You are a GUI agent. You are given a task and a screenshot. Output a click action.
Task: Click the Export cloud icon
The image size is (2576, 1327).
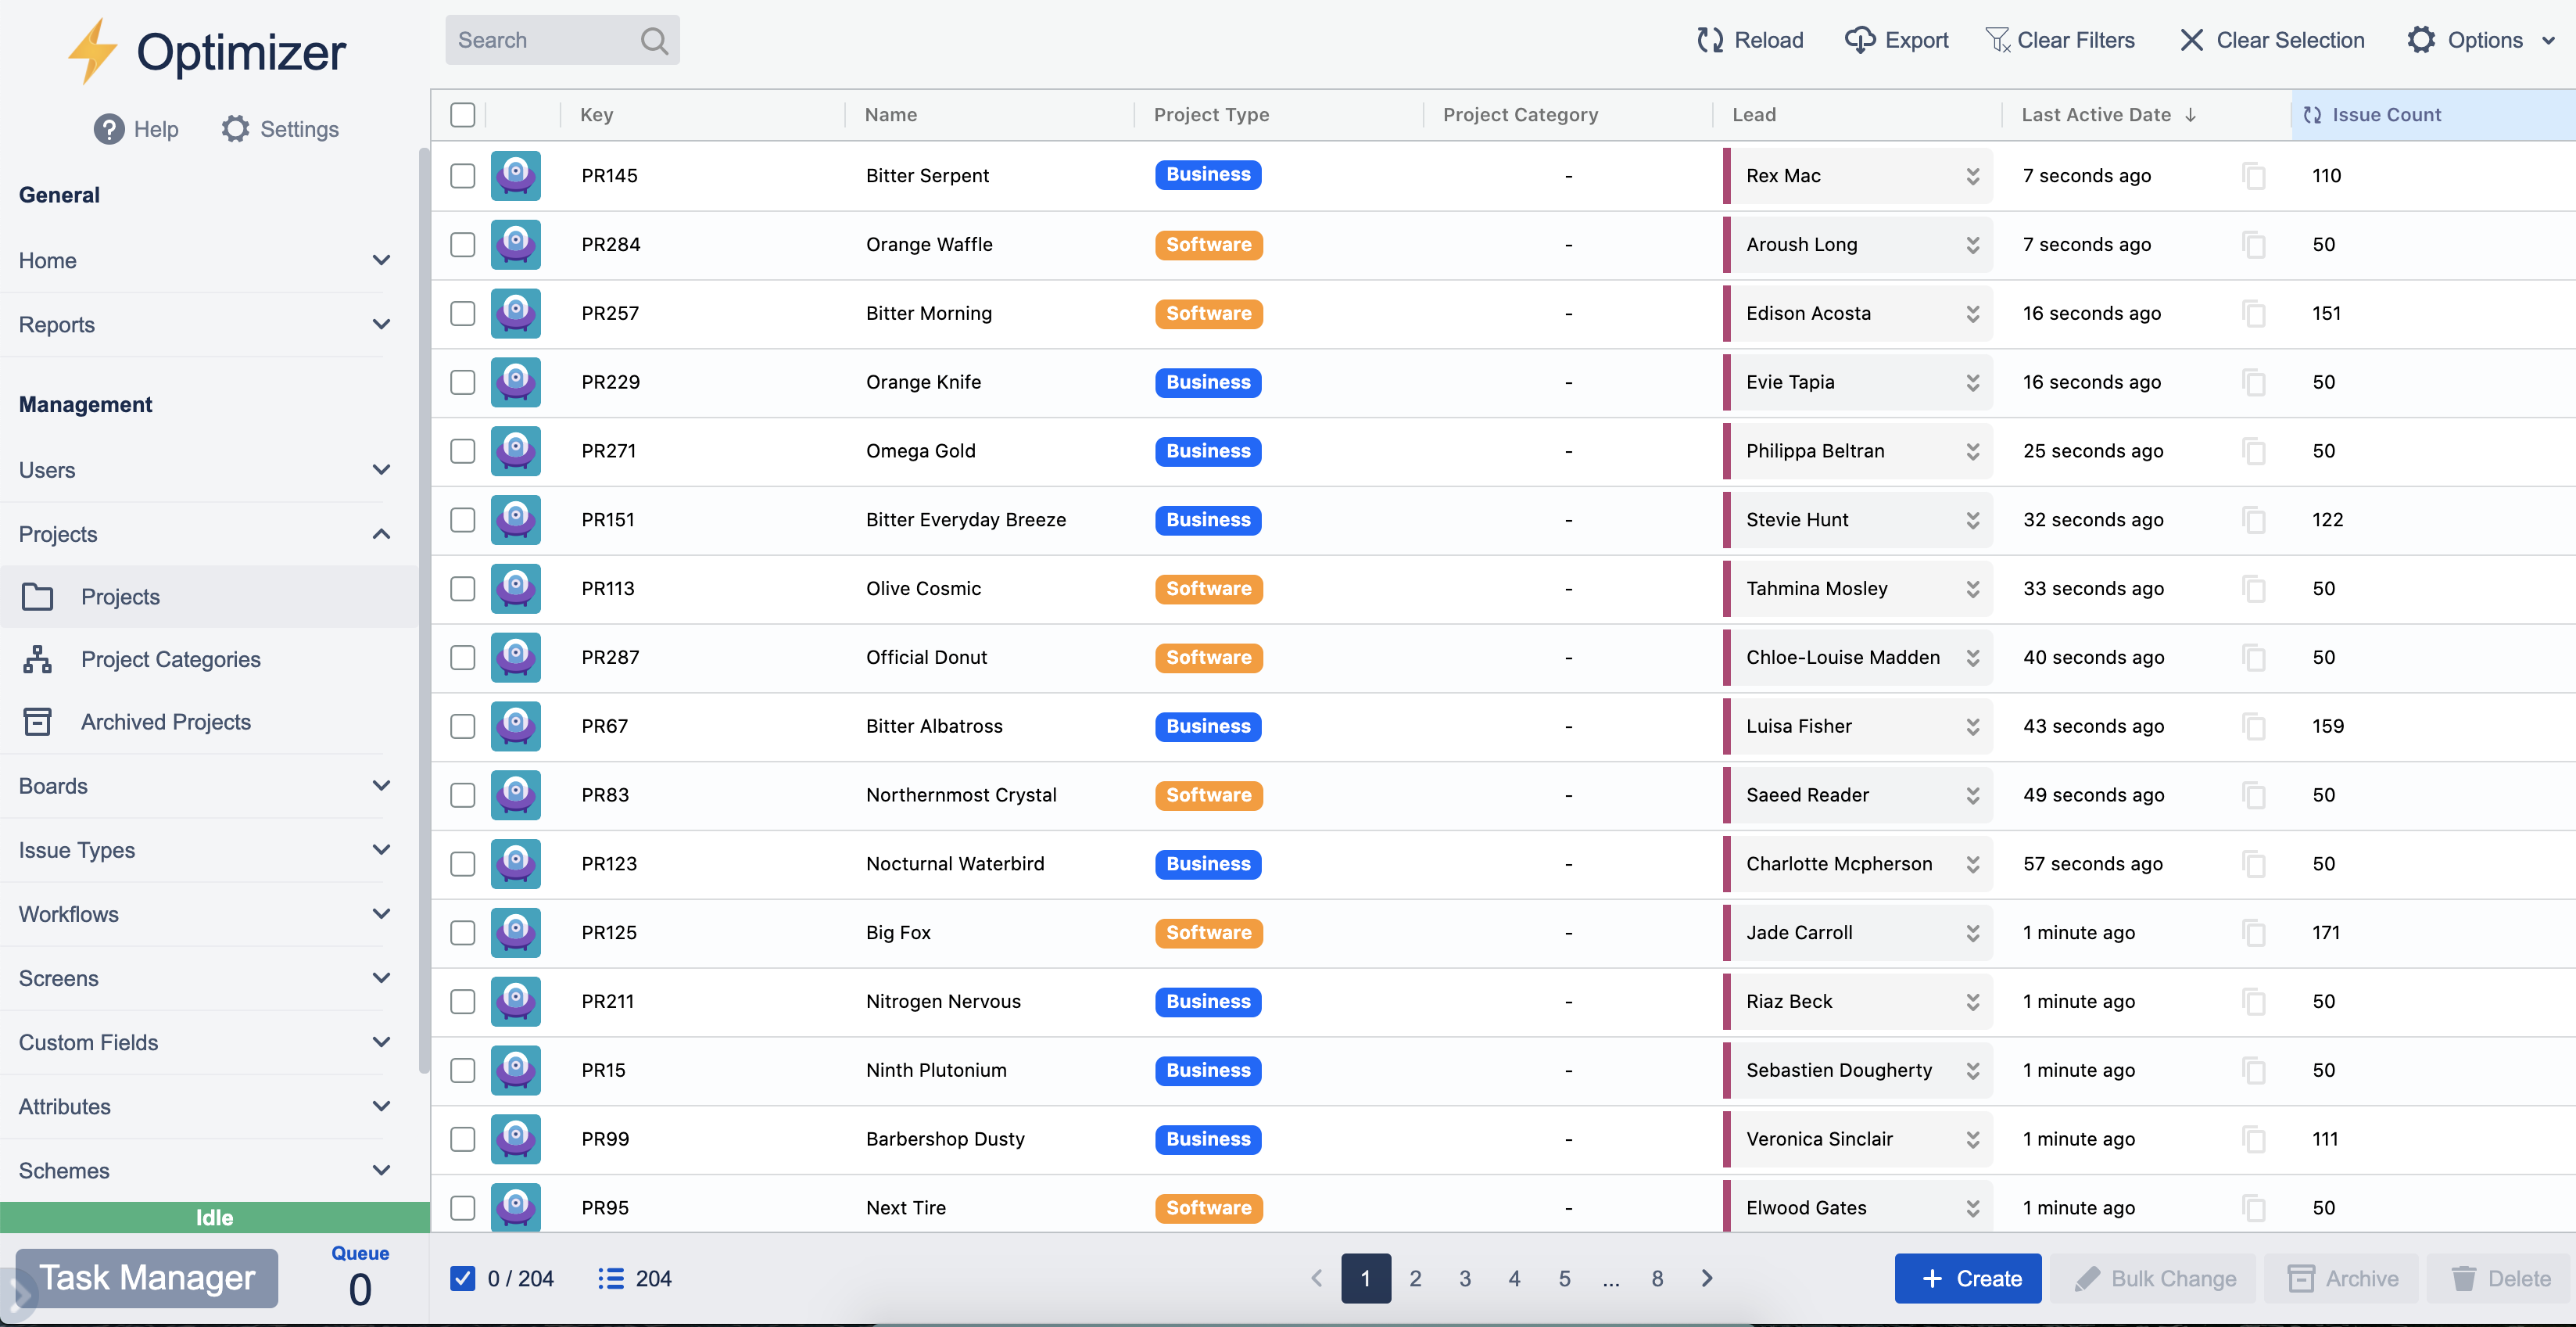(1859, 40)
